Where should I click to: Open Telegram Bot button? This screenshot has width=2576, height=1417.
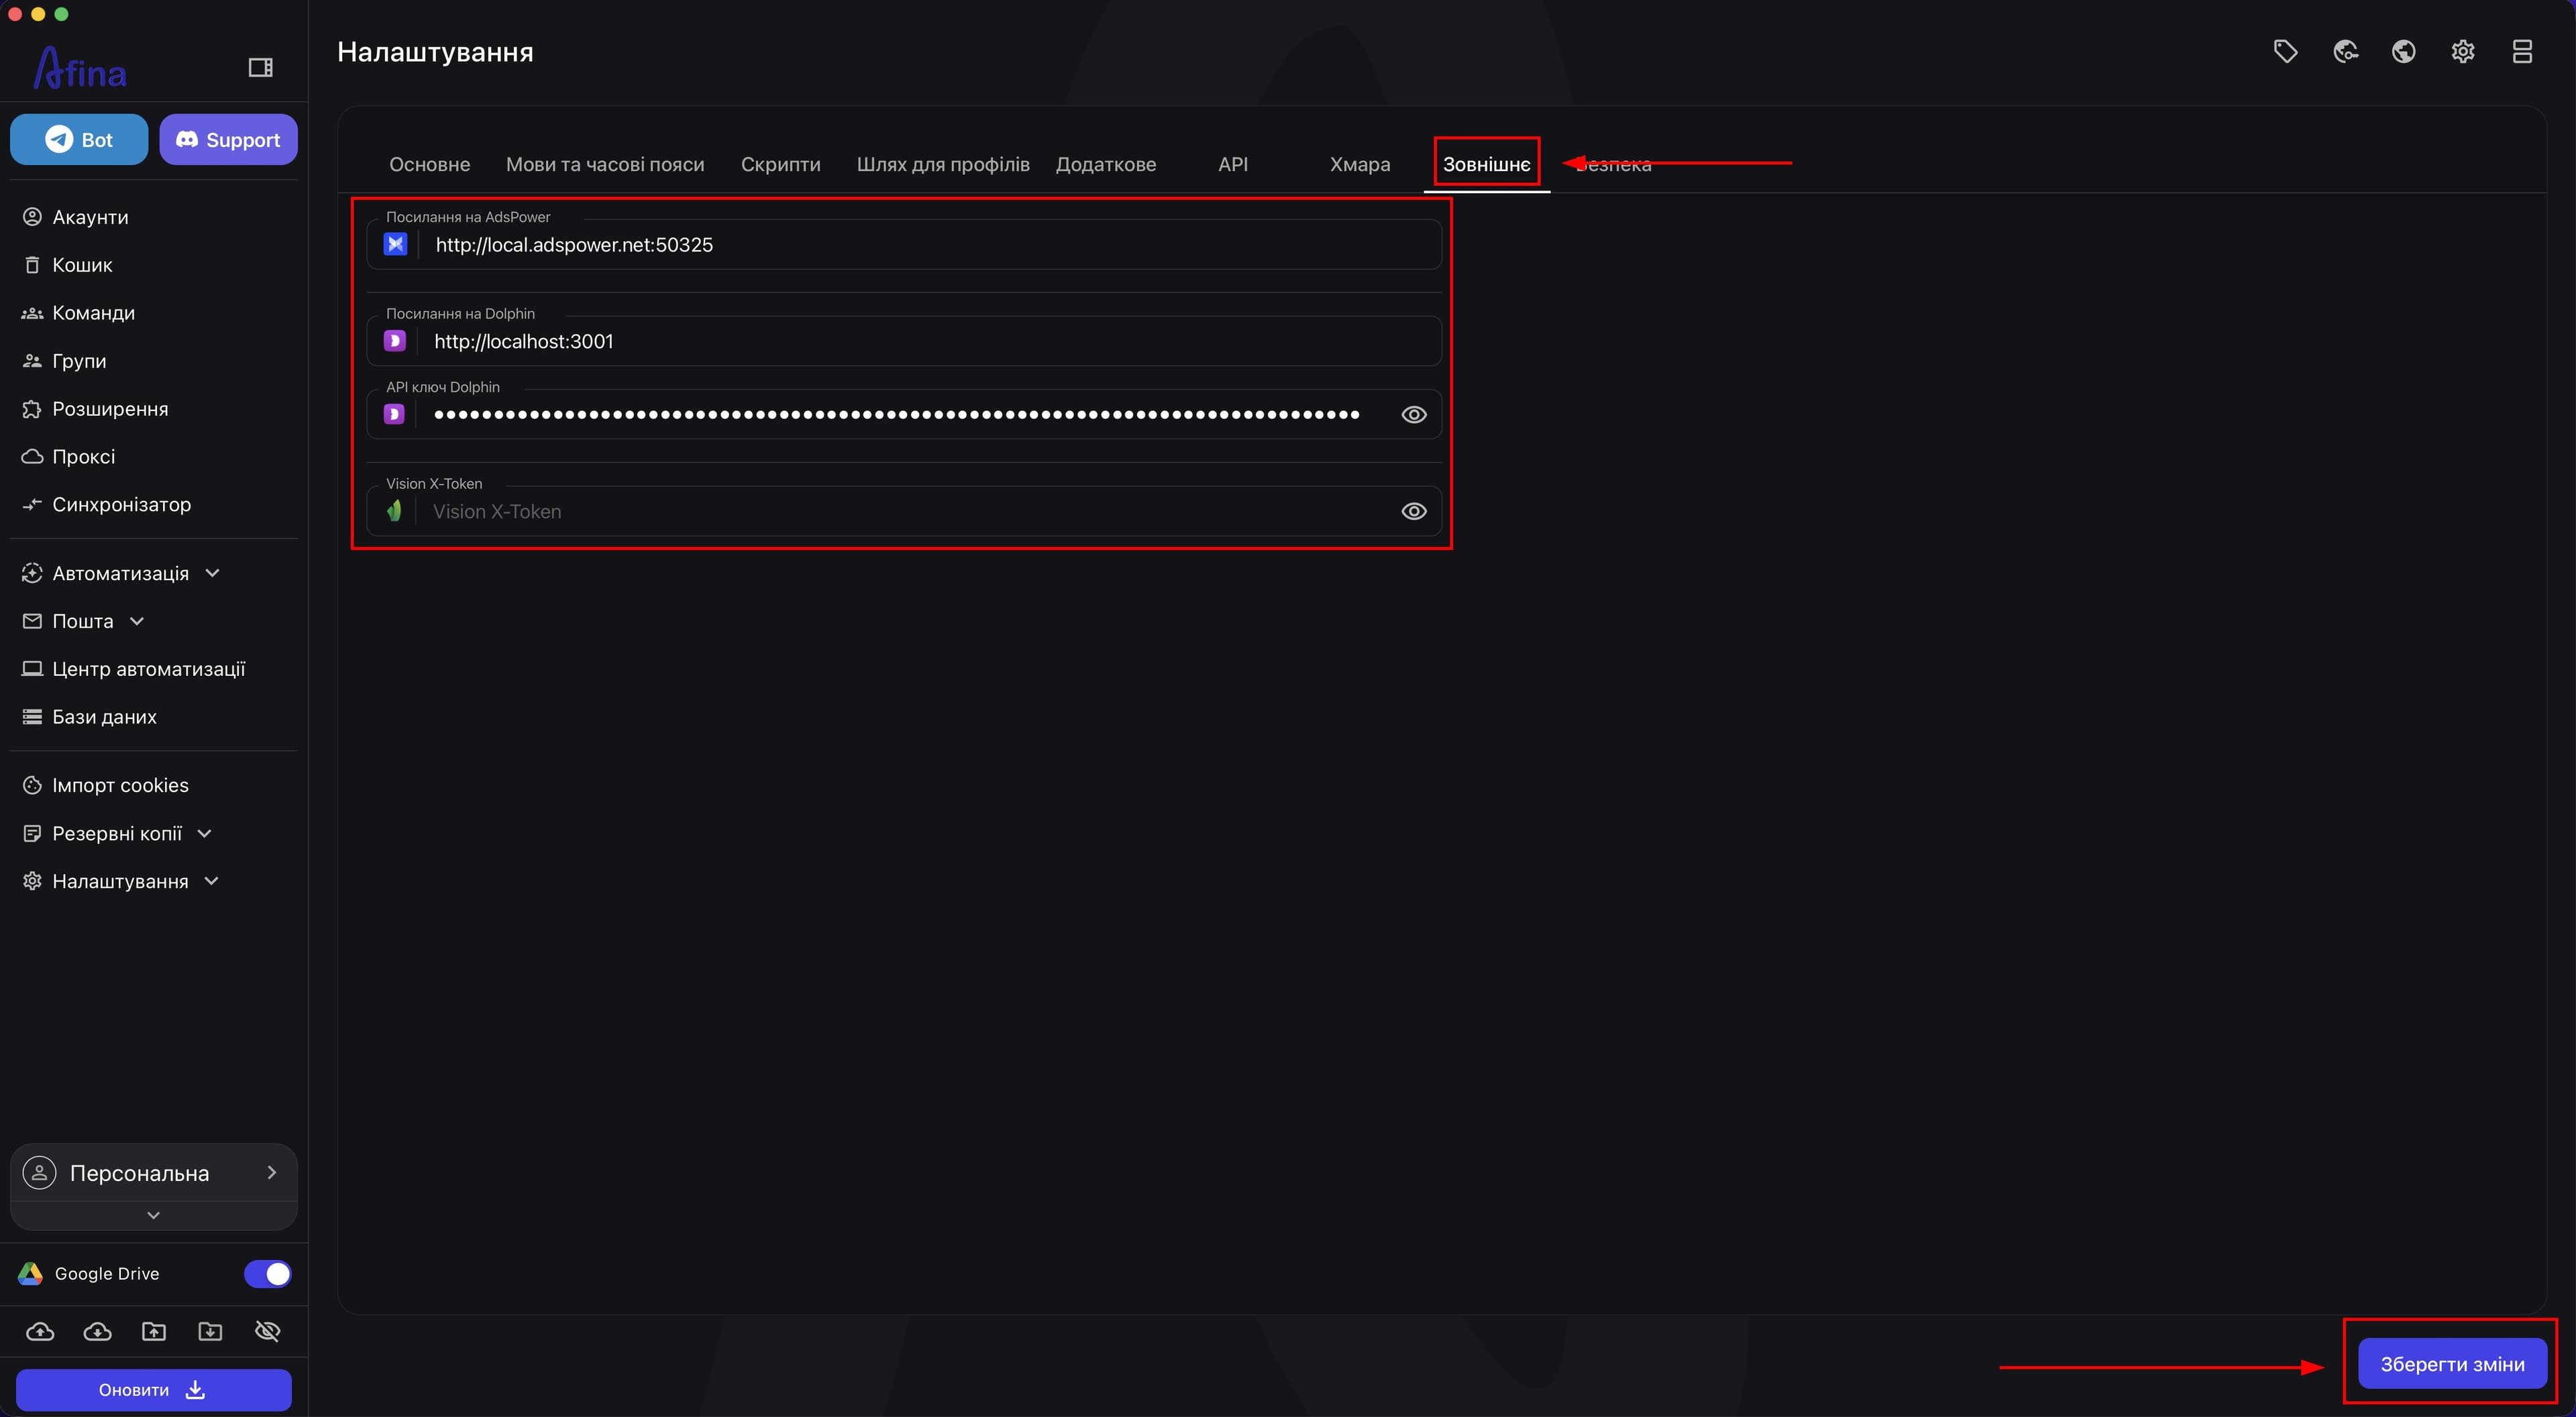click(x=79, y=139)
